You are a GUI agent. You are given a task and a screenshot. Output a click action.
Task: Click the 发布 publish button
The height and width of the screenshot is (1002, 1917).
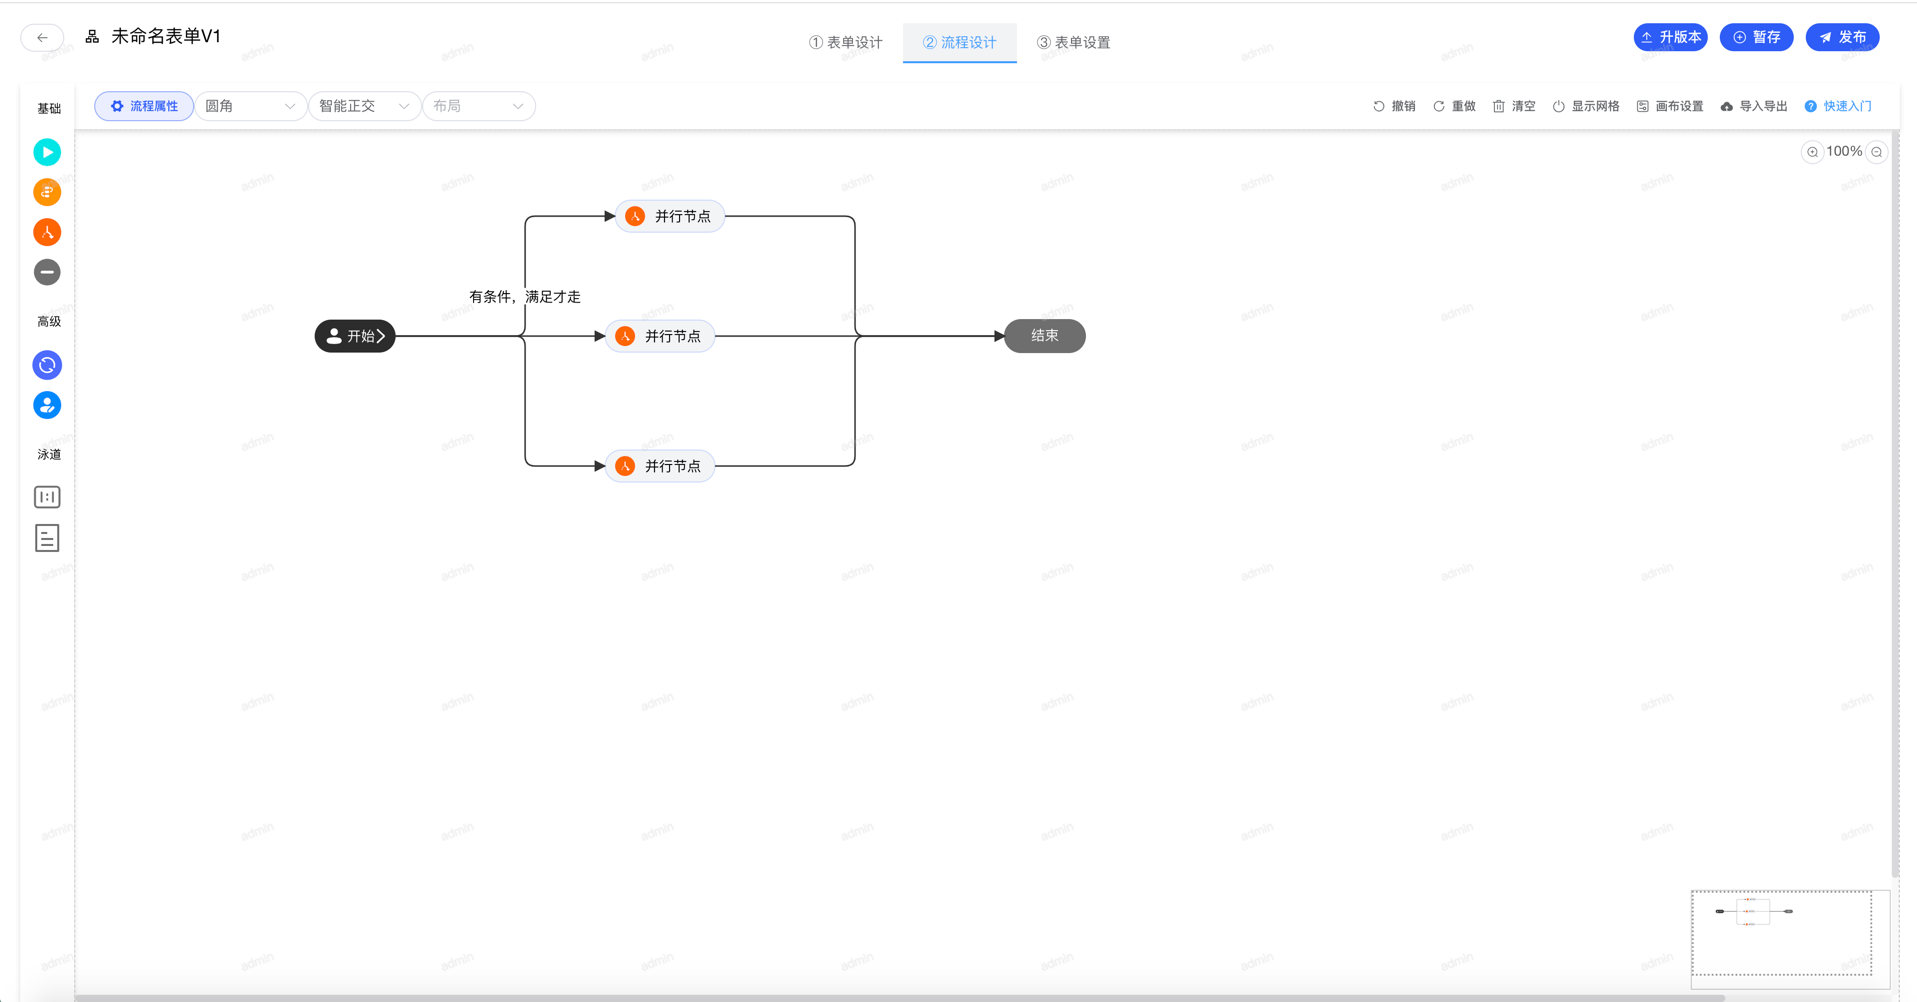[x=1842, y=37]
